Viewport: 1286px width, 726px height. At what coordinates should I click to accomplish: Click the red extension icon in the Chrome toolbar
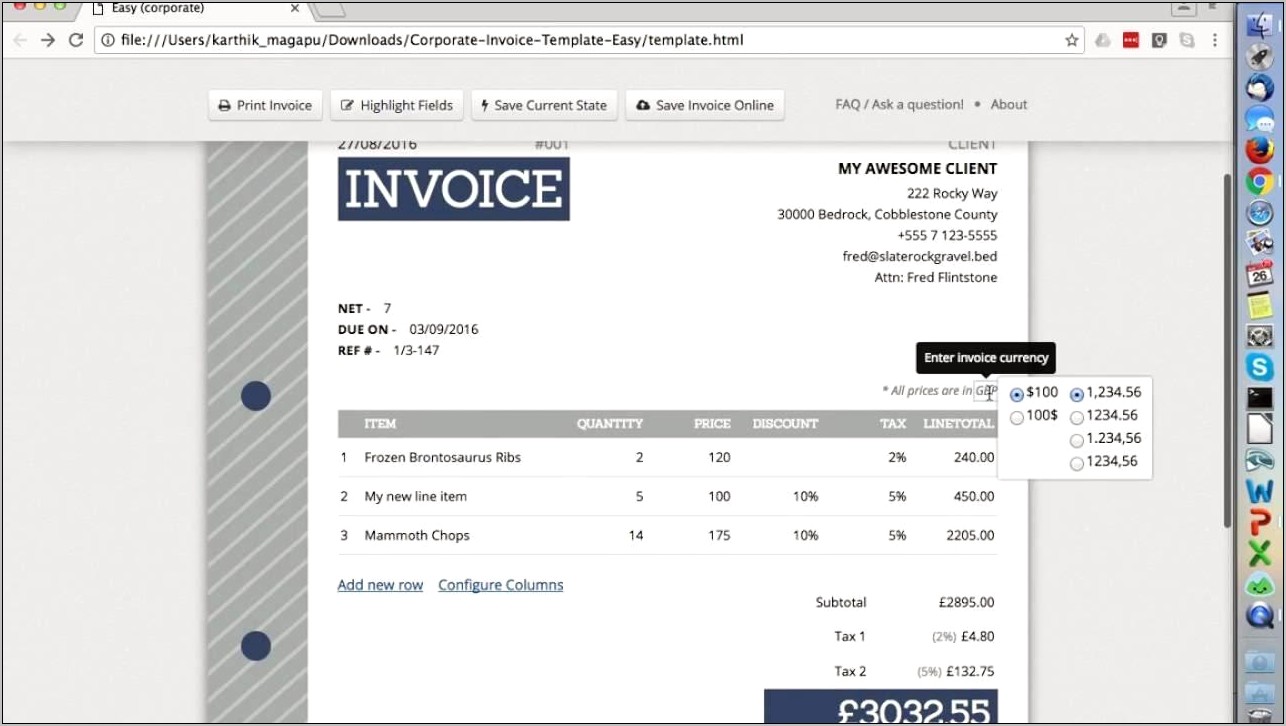(x=1131, y=40)
